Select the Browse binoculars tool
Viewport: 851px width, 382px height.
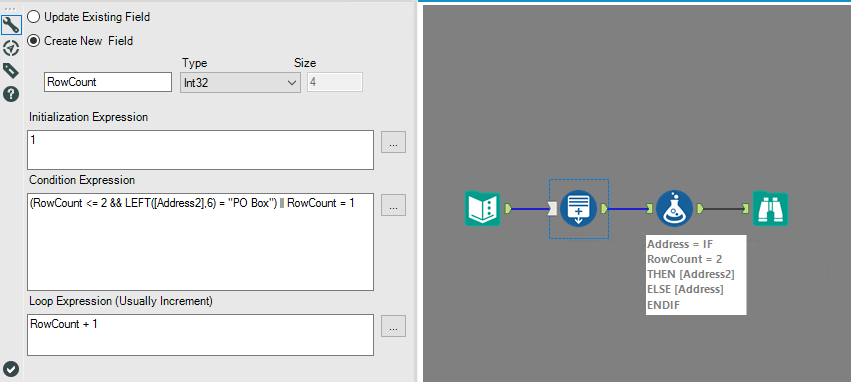point(770,208)
